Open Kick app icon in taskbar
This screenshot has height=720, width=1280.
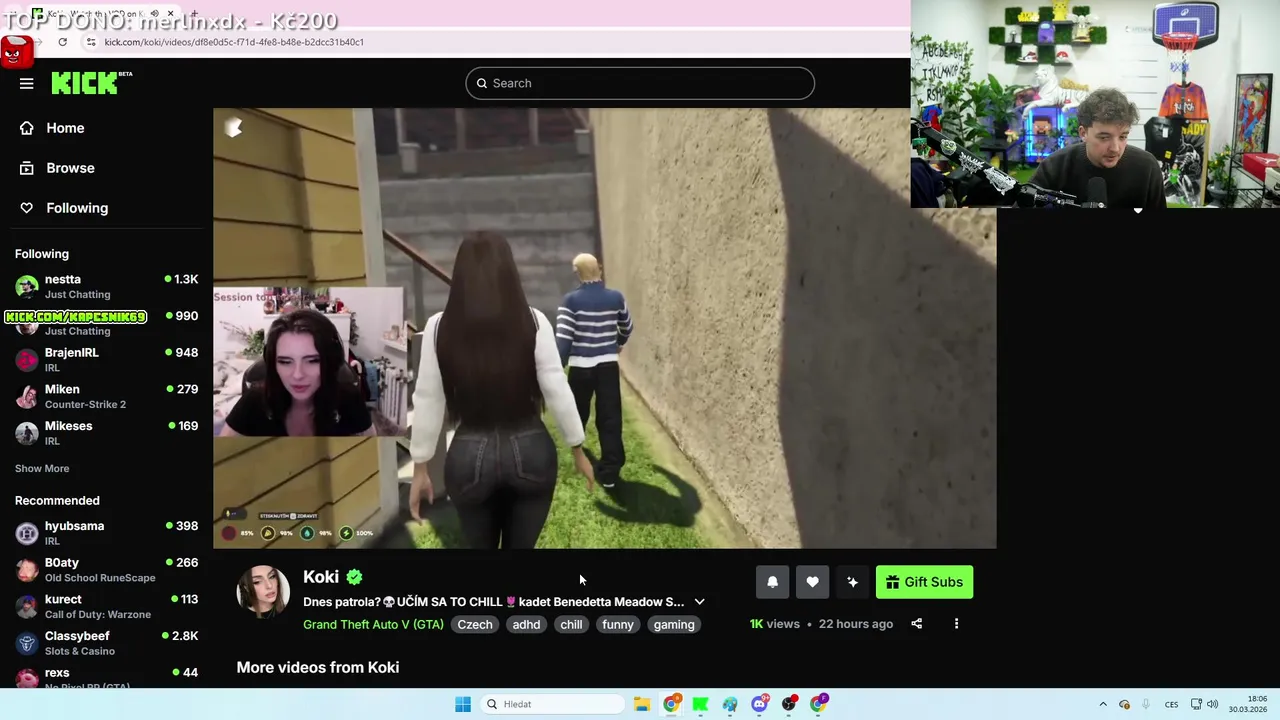[700, 704]
